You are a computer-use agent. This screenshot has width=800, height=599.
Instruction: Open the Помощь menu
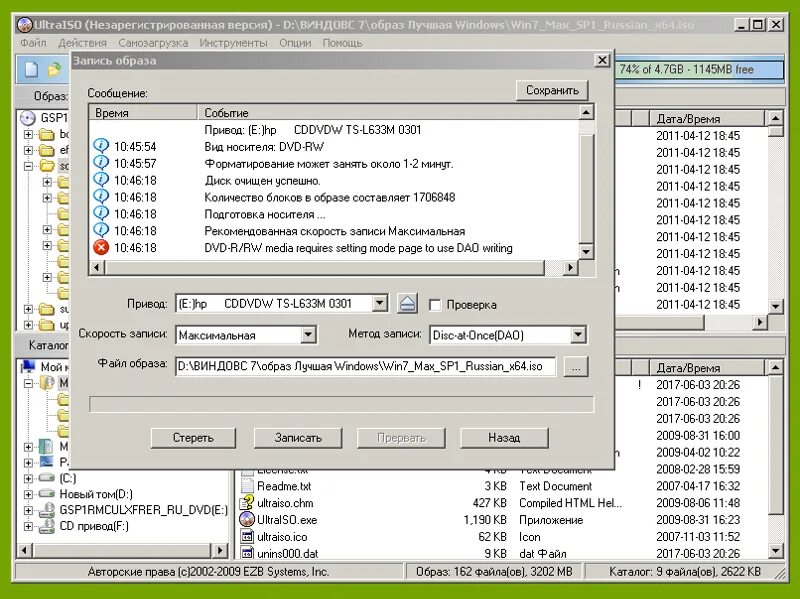(x=342, y=43)
